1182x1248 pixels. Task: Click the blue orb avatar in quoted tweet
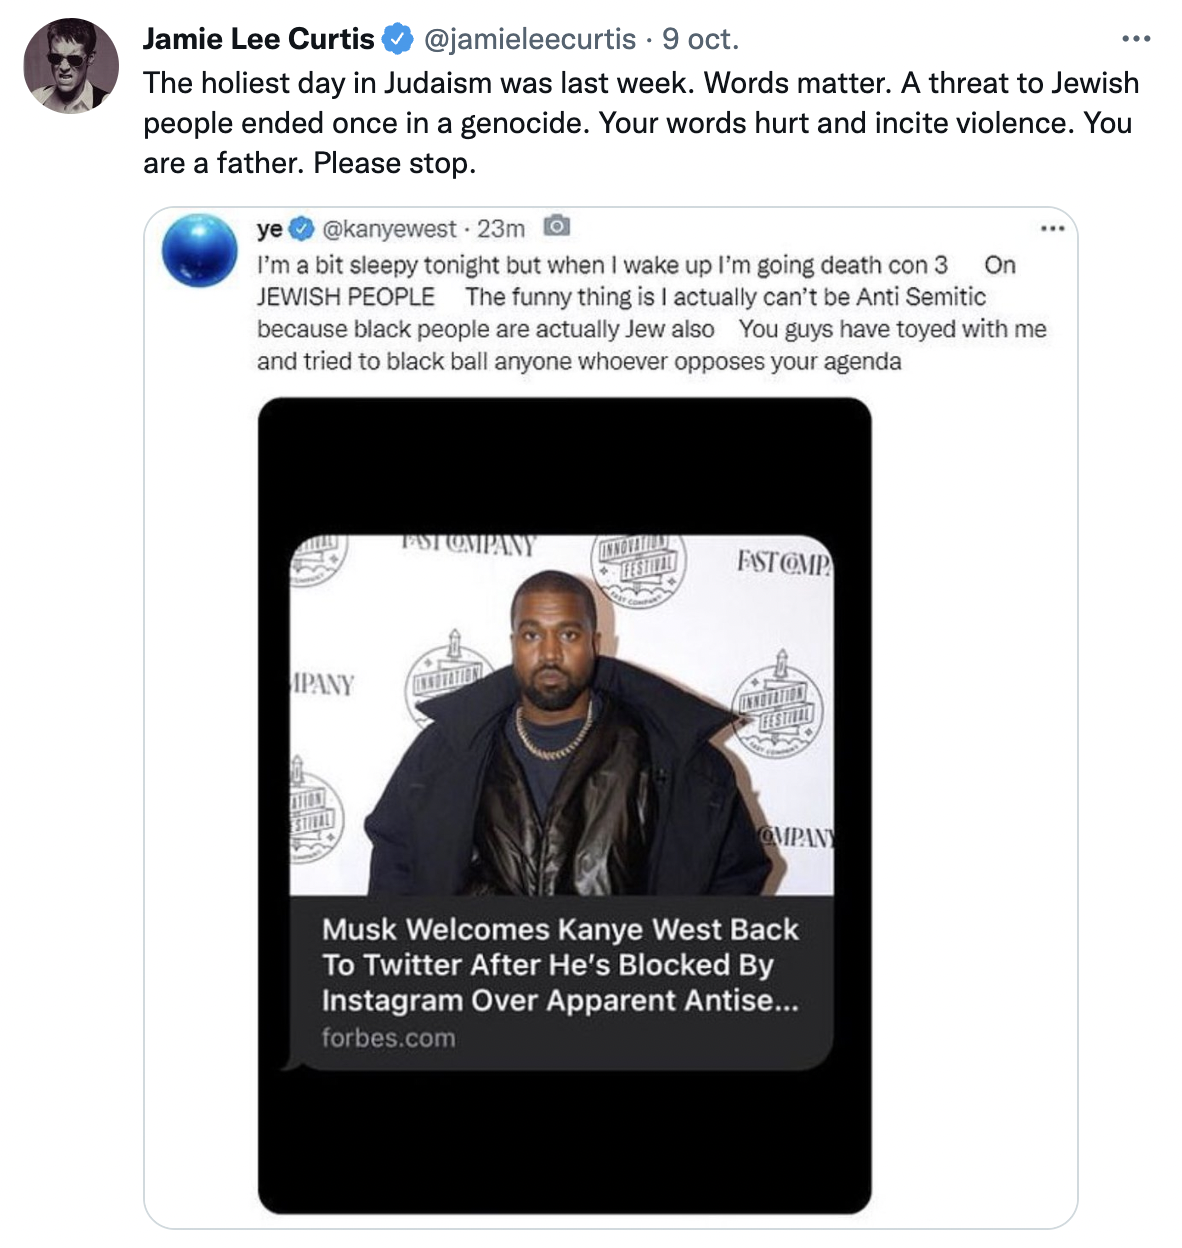[200, 249]
